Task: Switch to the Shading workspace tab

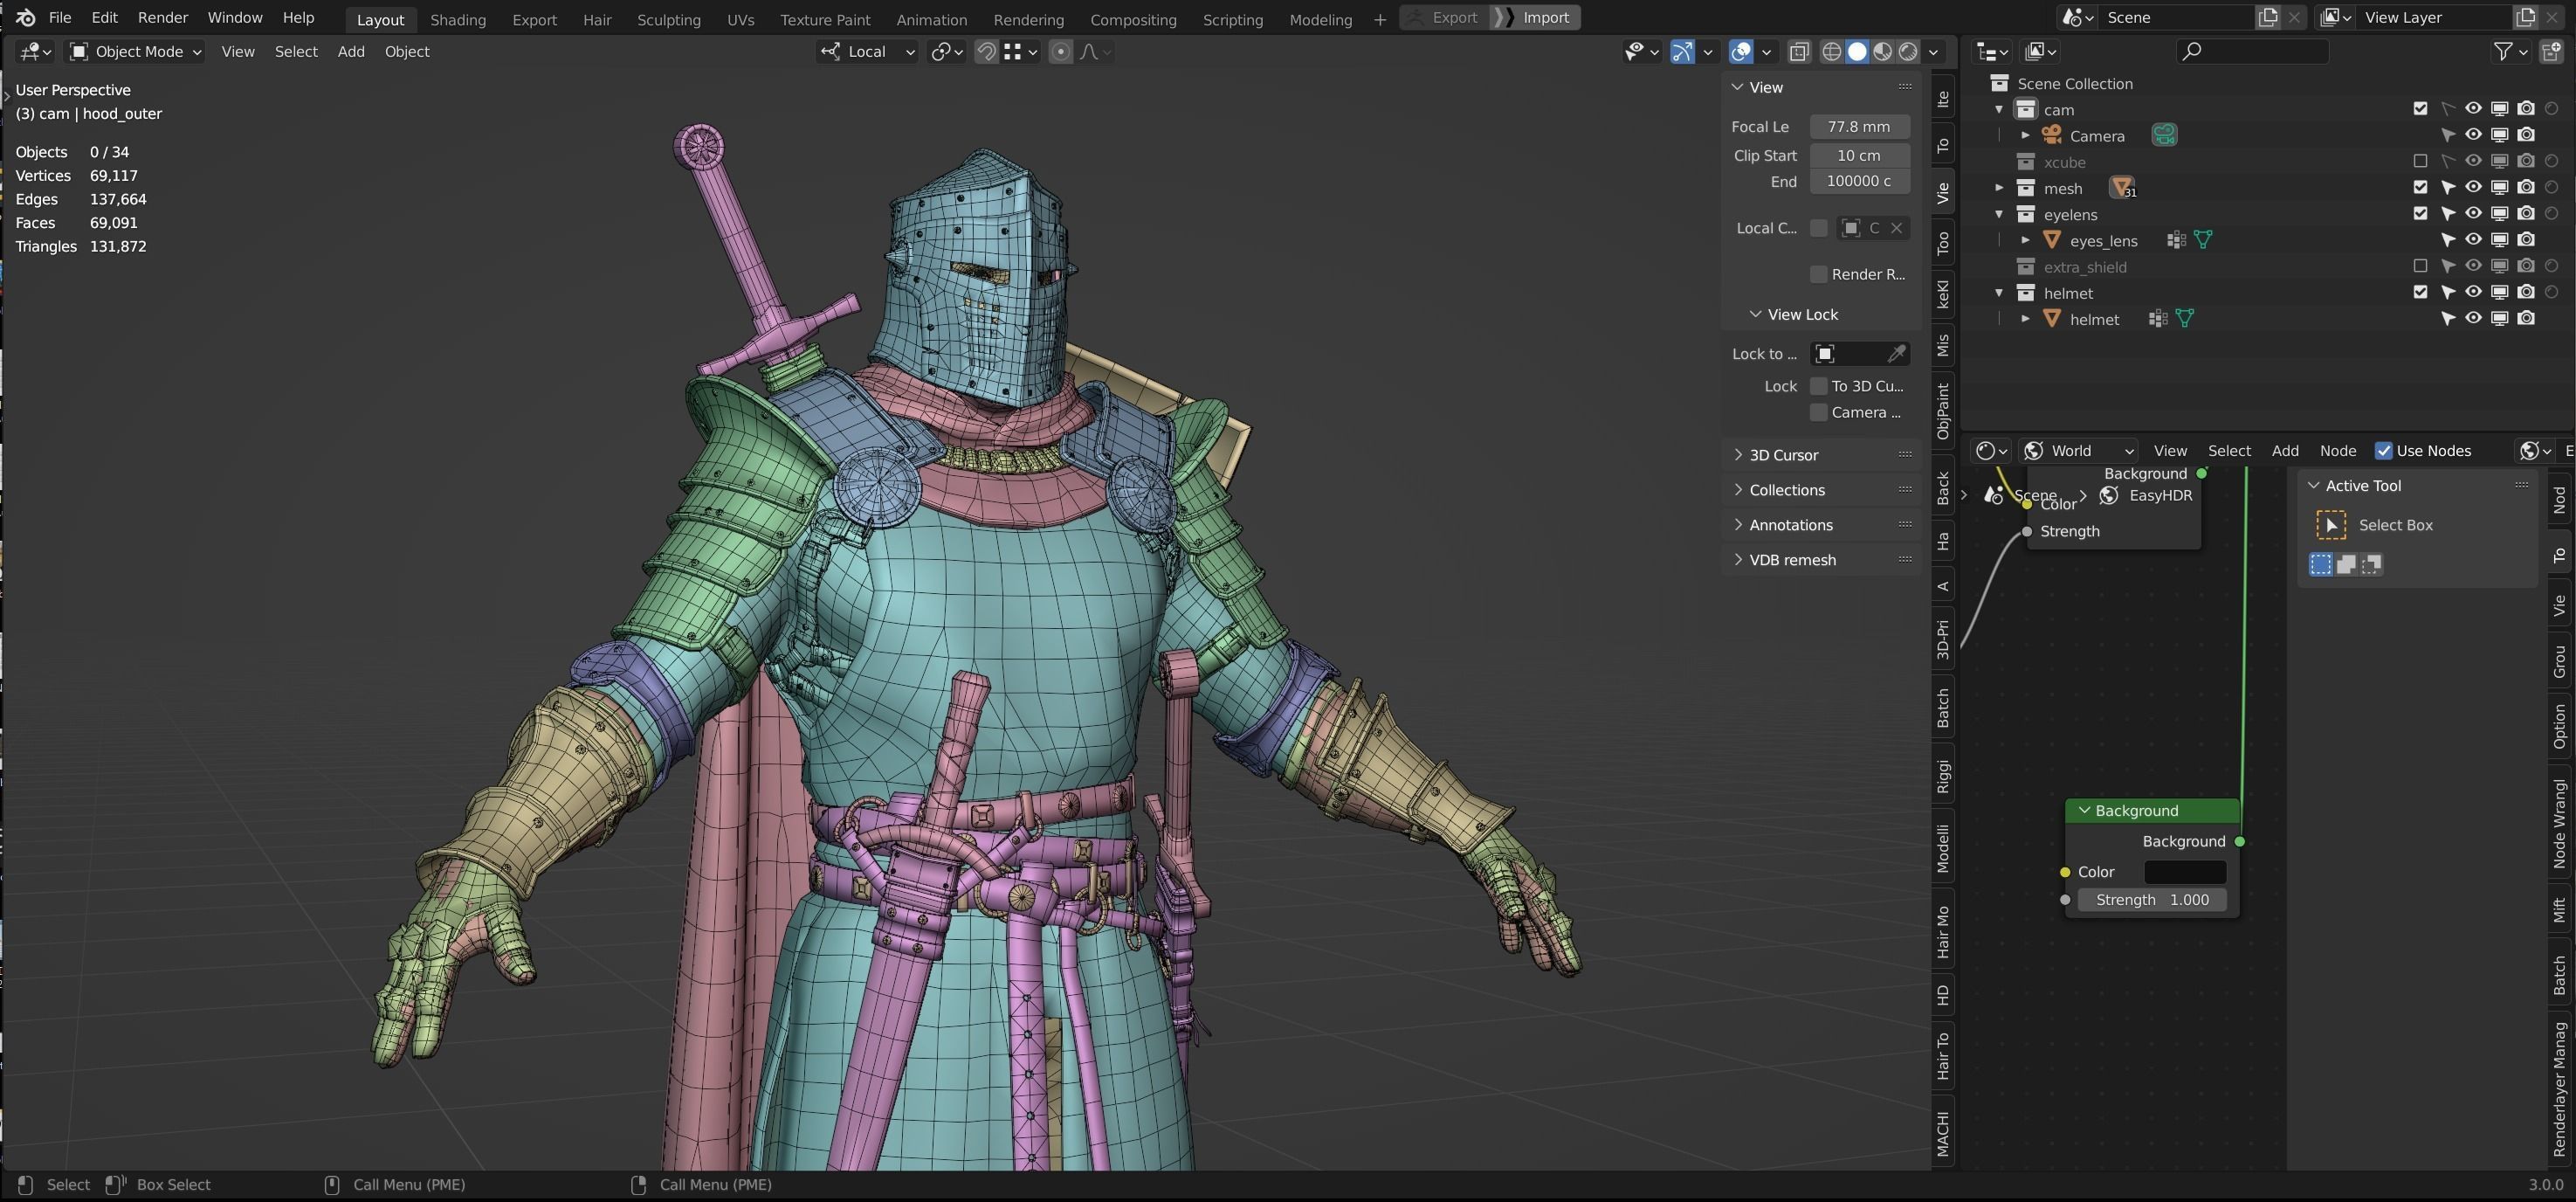Action: [x=458, y=19]
